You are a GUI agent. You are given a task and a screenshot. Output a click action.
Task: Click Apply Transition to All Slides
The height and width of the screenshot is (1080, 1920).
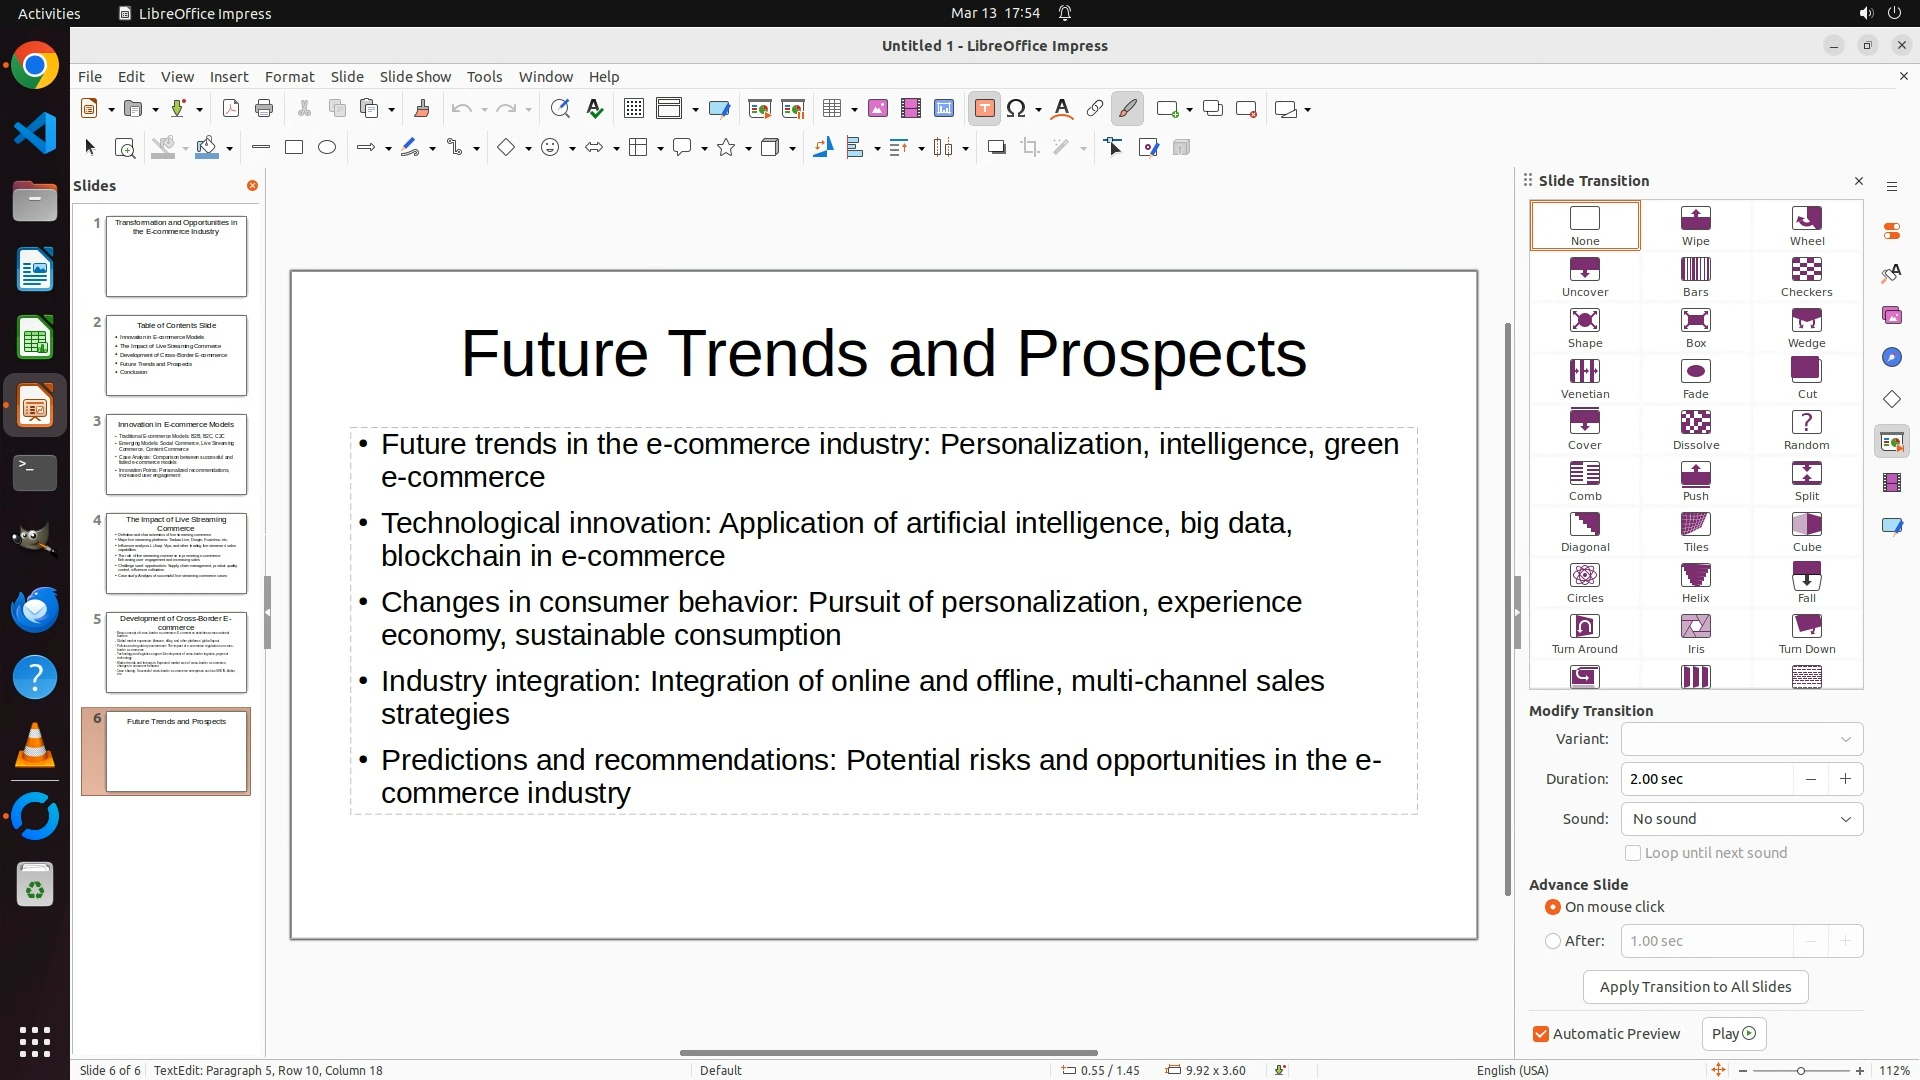tap(1695, 987)
